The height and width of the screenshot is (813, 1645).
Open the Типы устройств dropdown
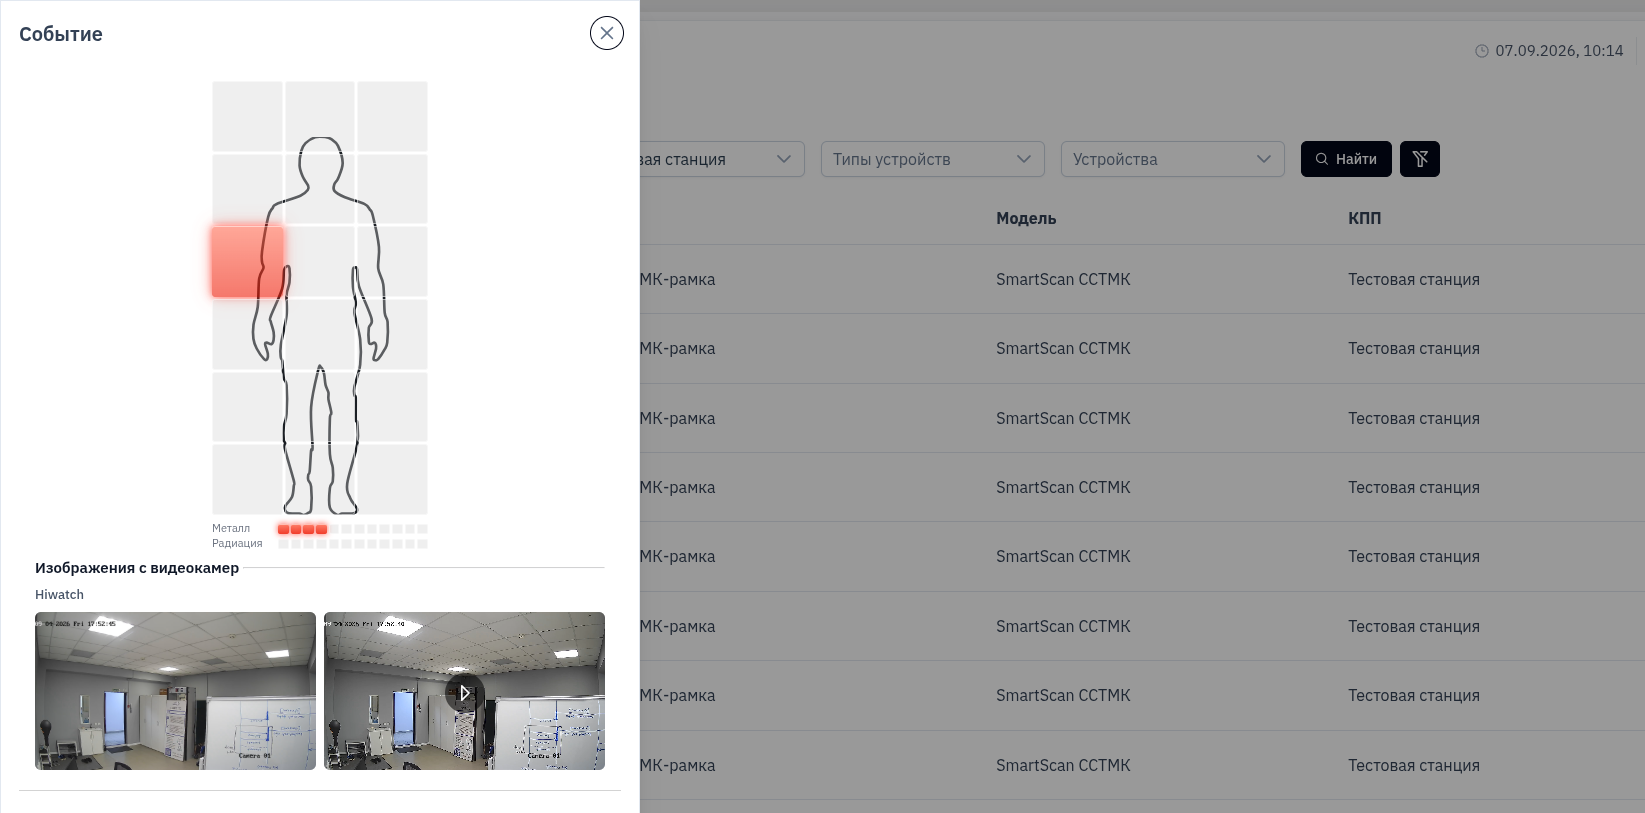click(x=933, y=159)
